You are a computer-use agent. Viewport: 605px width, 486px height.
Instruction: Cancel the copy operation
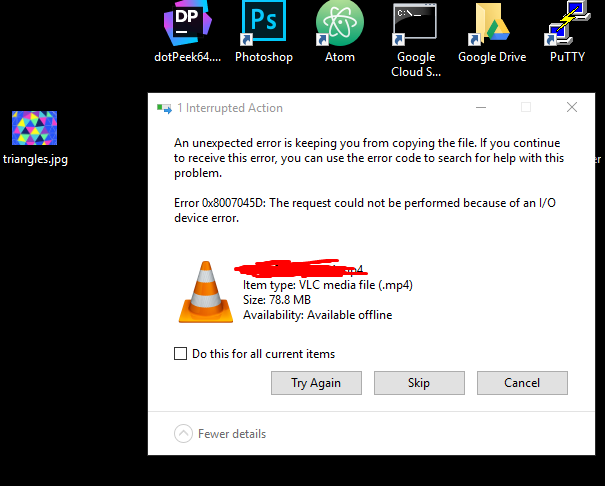[x=522, y=383]
